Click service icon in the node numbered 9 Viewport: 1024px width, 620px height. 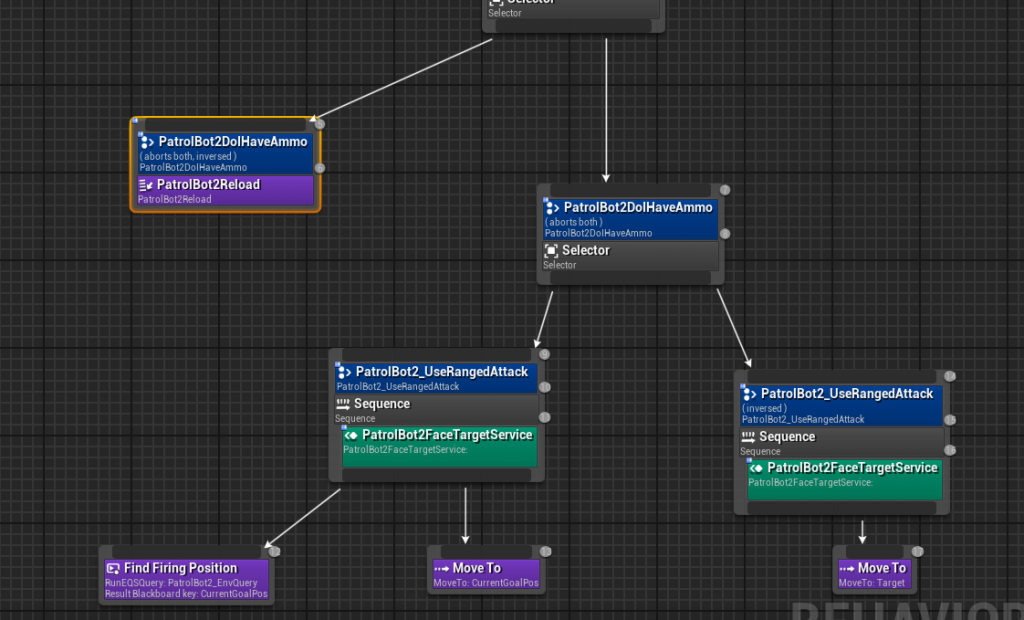coord(351,436)
